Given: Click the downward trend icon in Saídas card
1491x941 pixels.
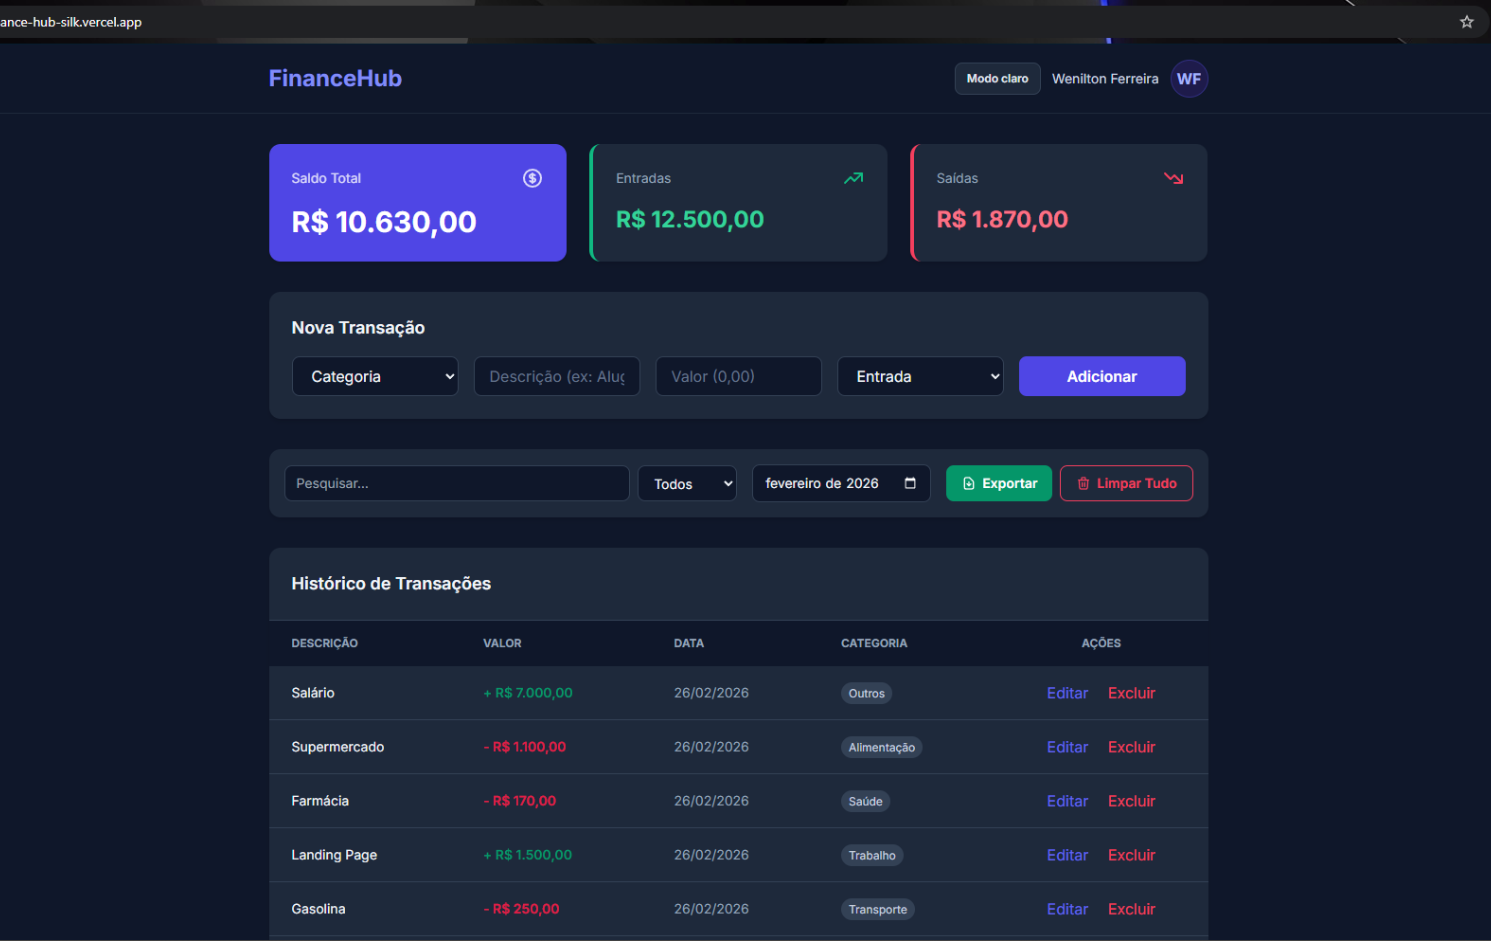Looking at the screenshot, I should (x=1173, y=178).
